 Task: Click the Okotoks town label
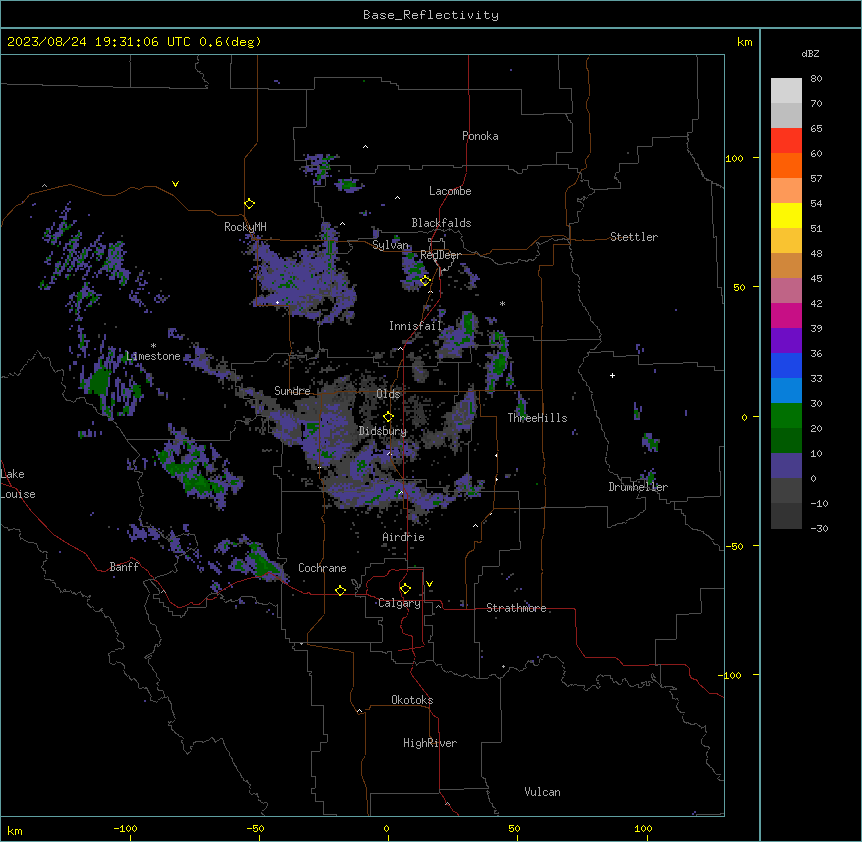pyautogui.click(x=412, y=700)
